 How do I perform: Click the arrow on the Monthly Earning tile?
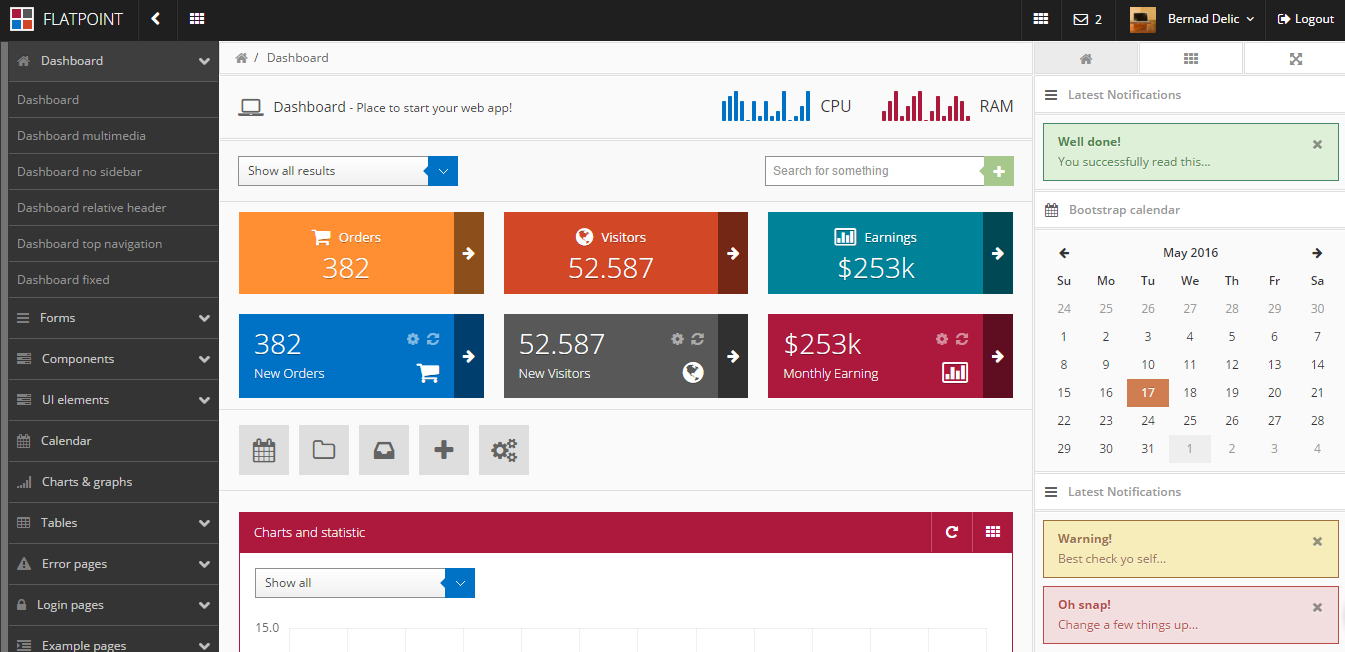[998, 356]
